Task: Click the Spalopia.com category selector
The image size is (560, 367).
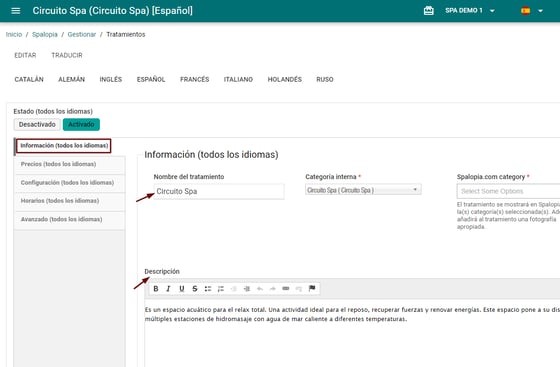Action: coord(509,191)
